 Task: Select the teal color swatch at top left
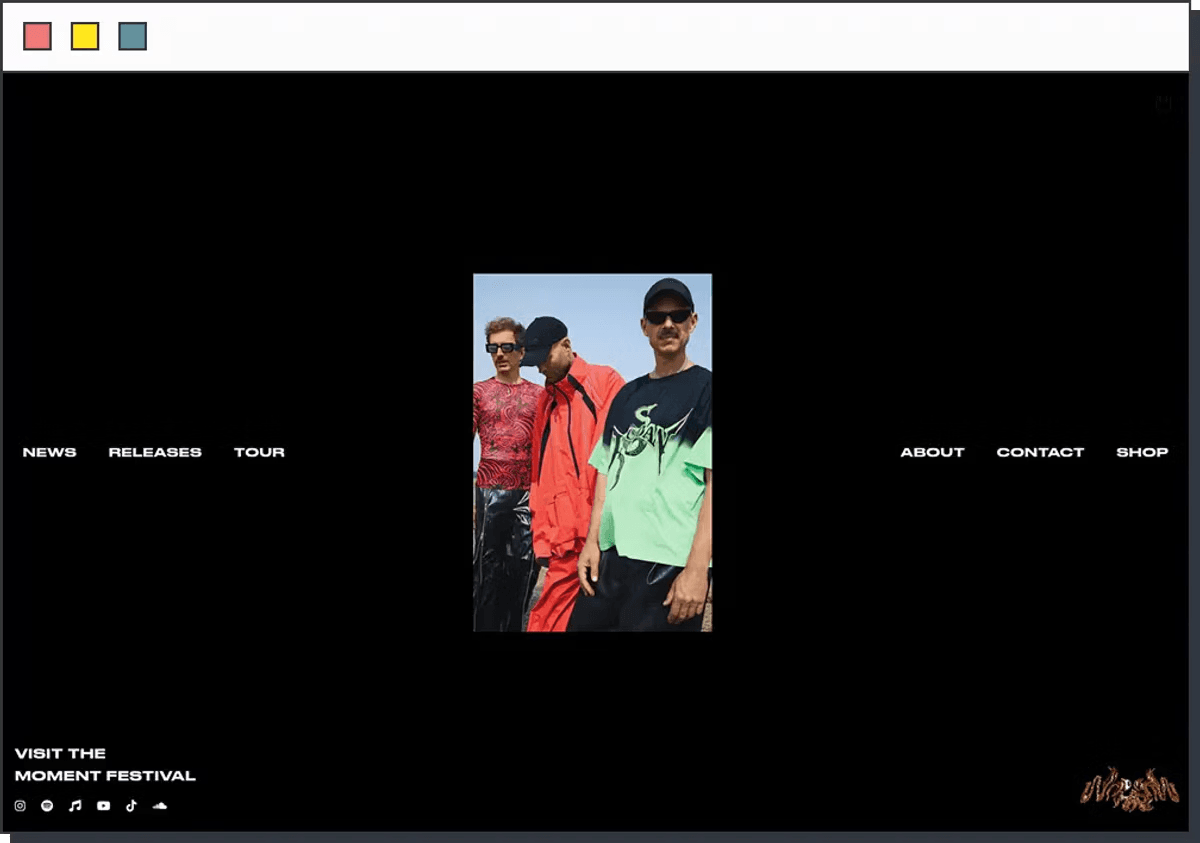[x=131, y=36]
